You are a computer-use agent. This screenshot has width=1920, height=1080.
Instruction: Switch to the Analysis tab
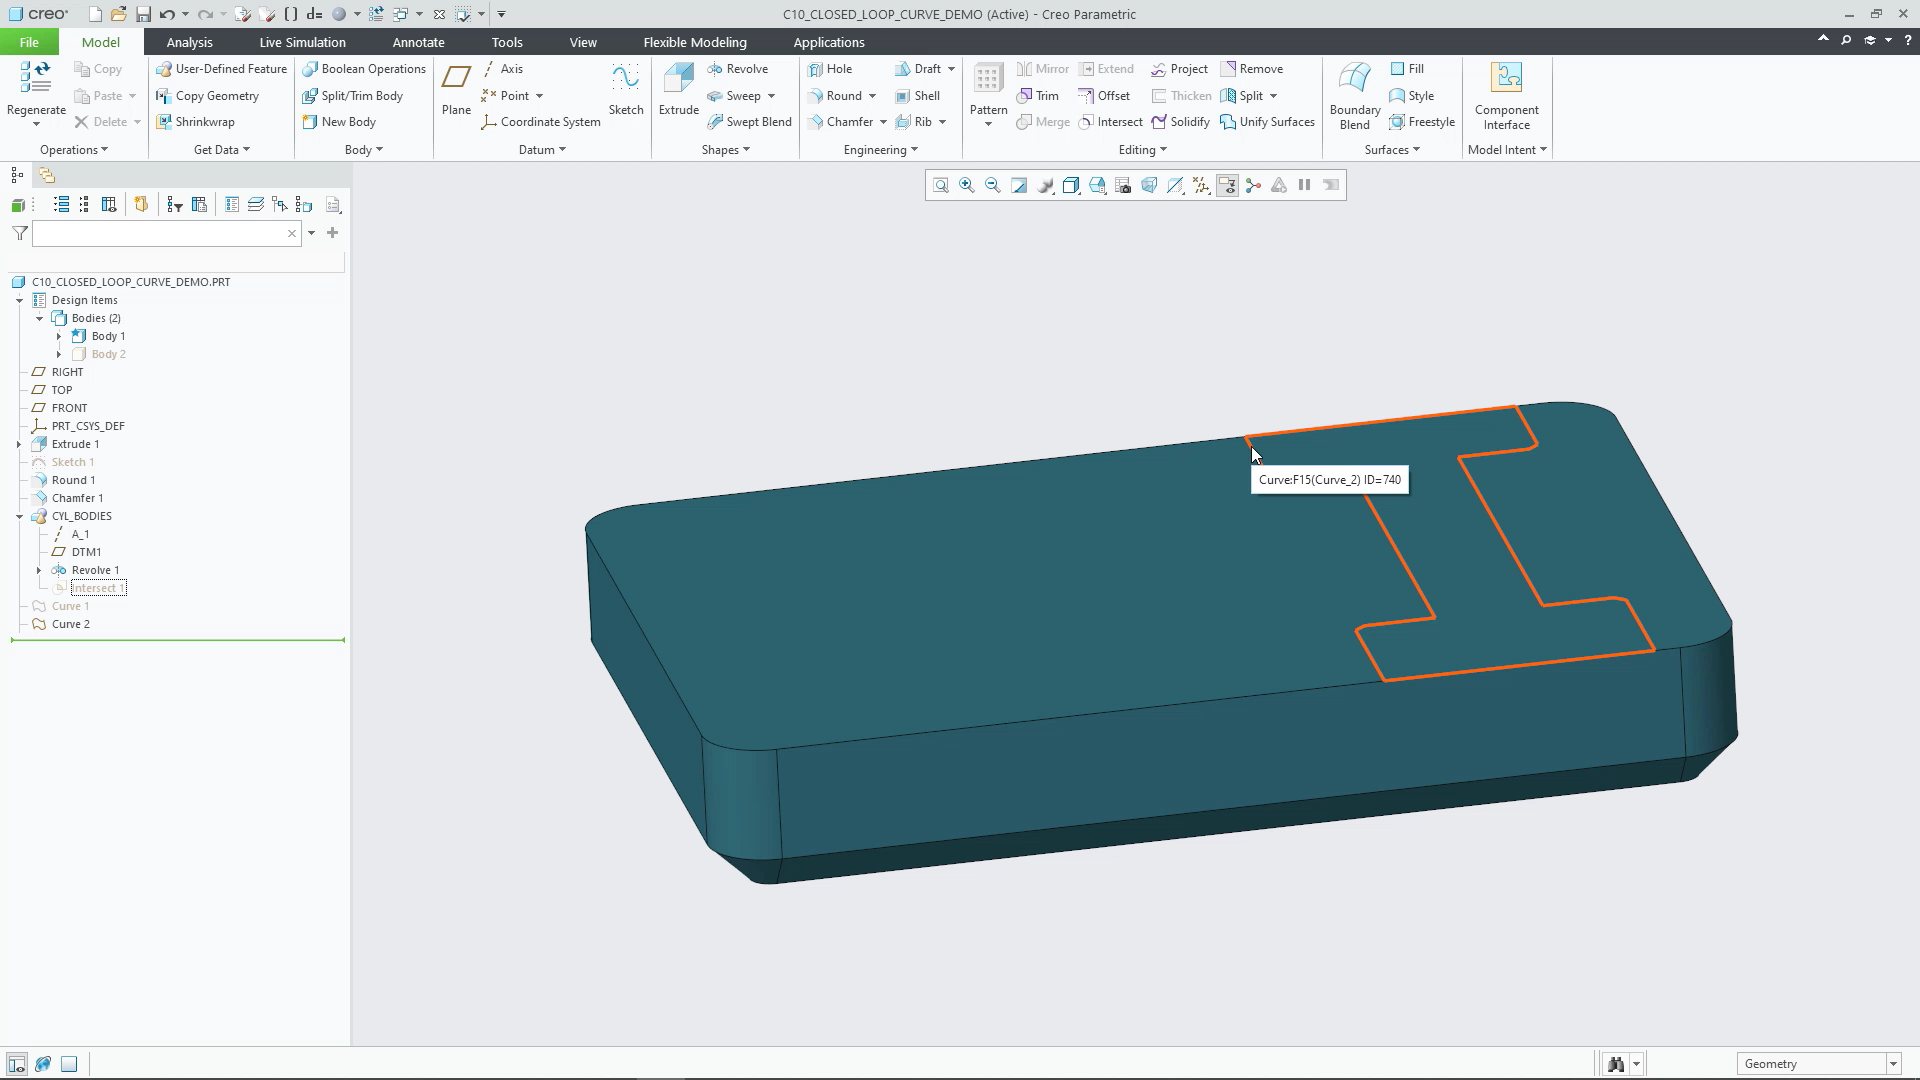pyautogui.click(x=189, y=42)
